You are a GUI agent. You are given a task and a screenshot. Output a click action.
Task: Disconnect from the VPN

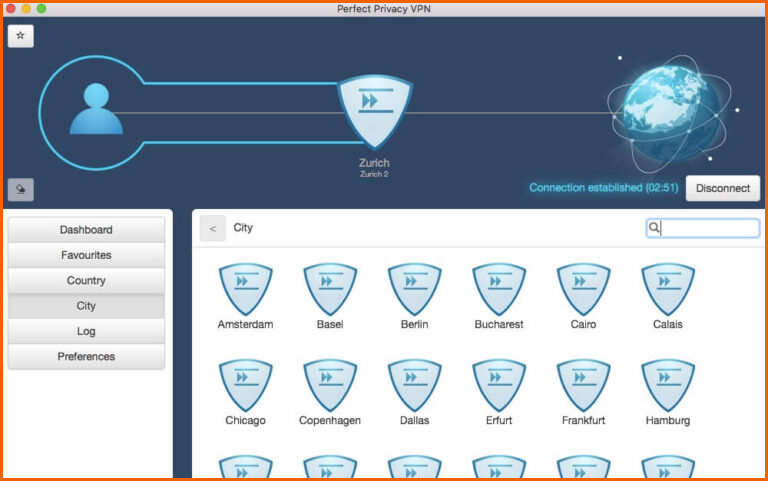tap(723, 189)
